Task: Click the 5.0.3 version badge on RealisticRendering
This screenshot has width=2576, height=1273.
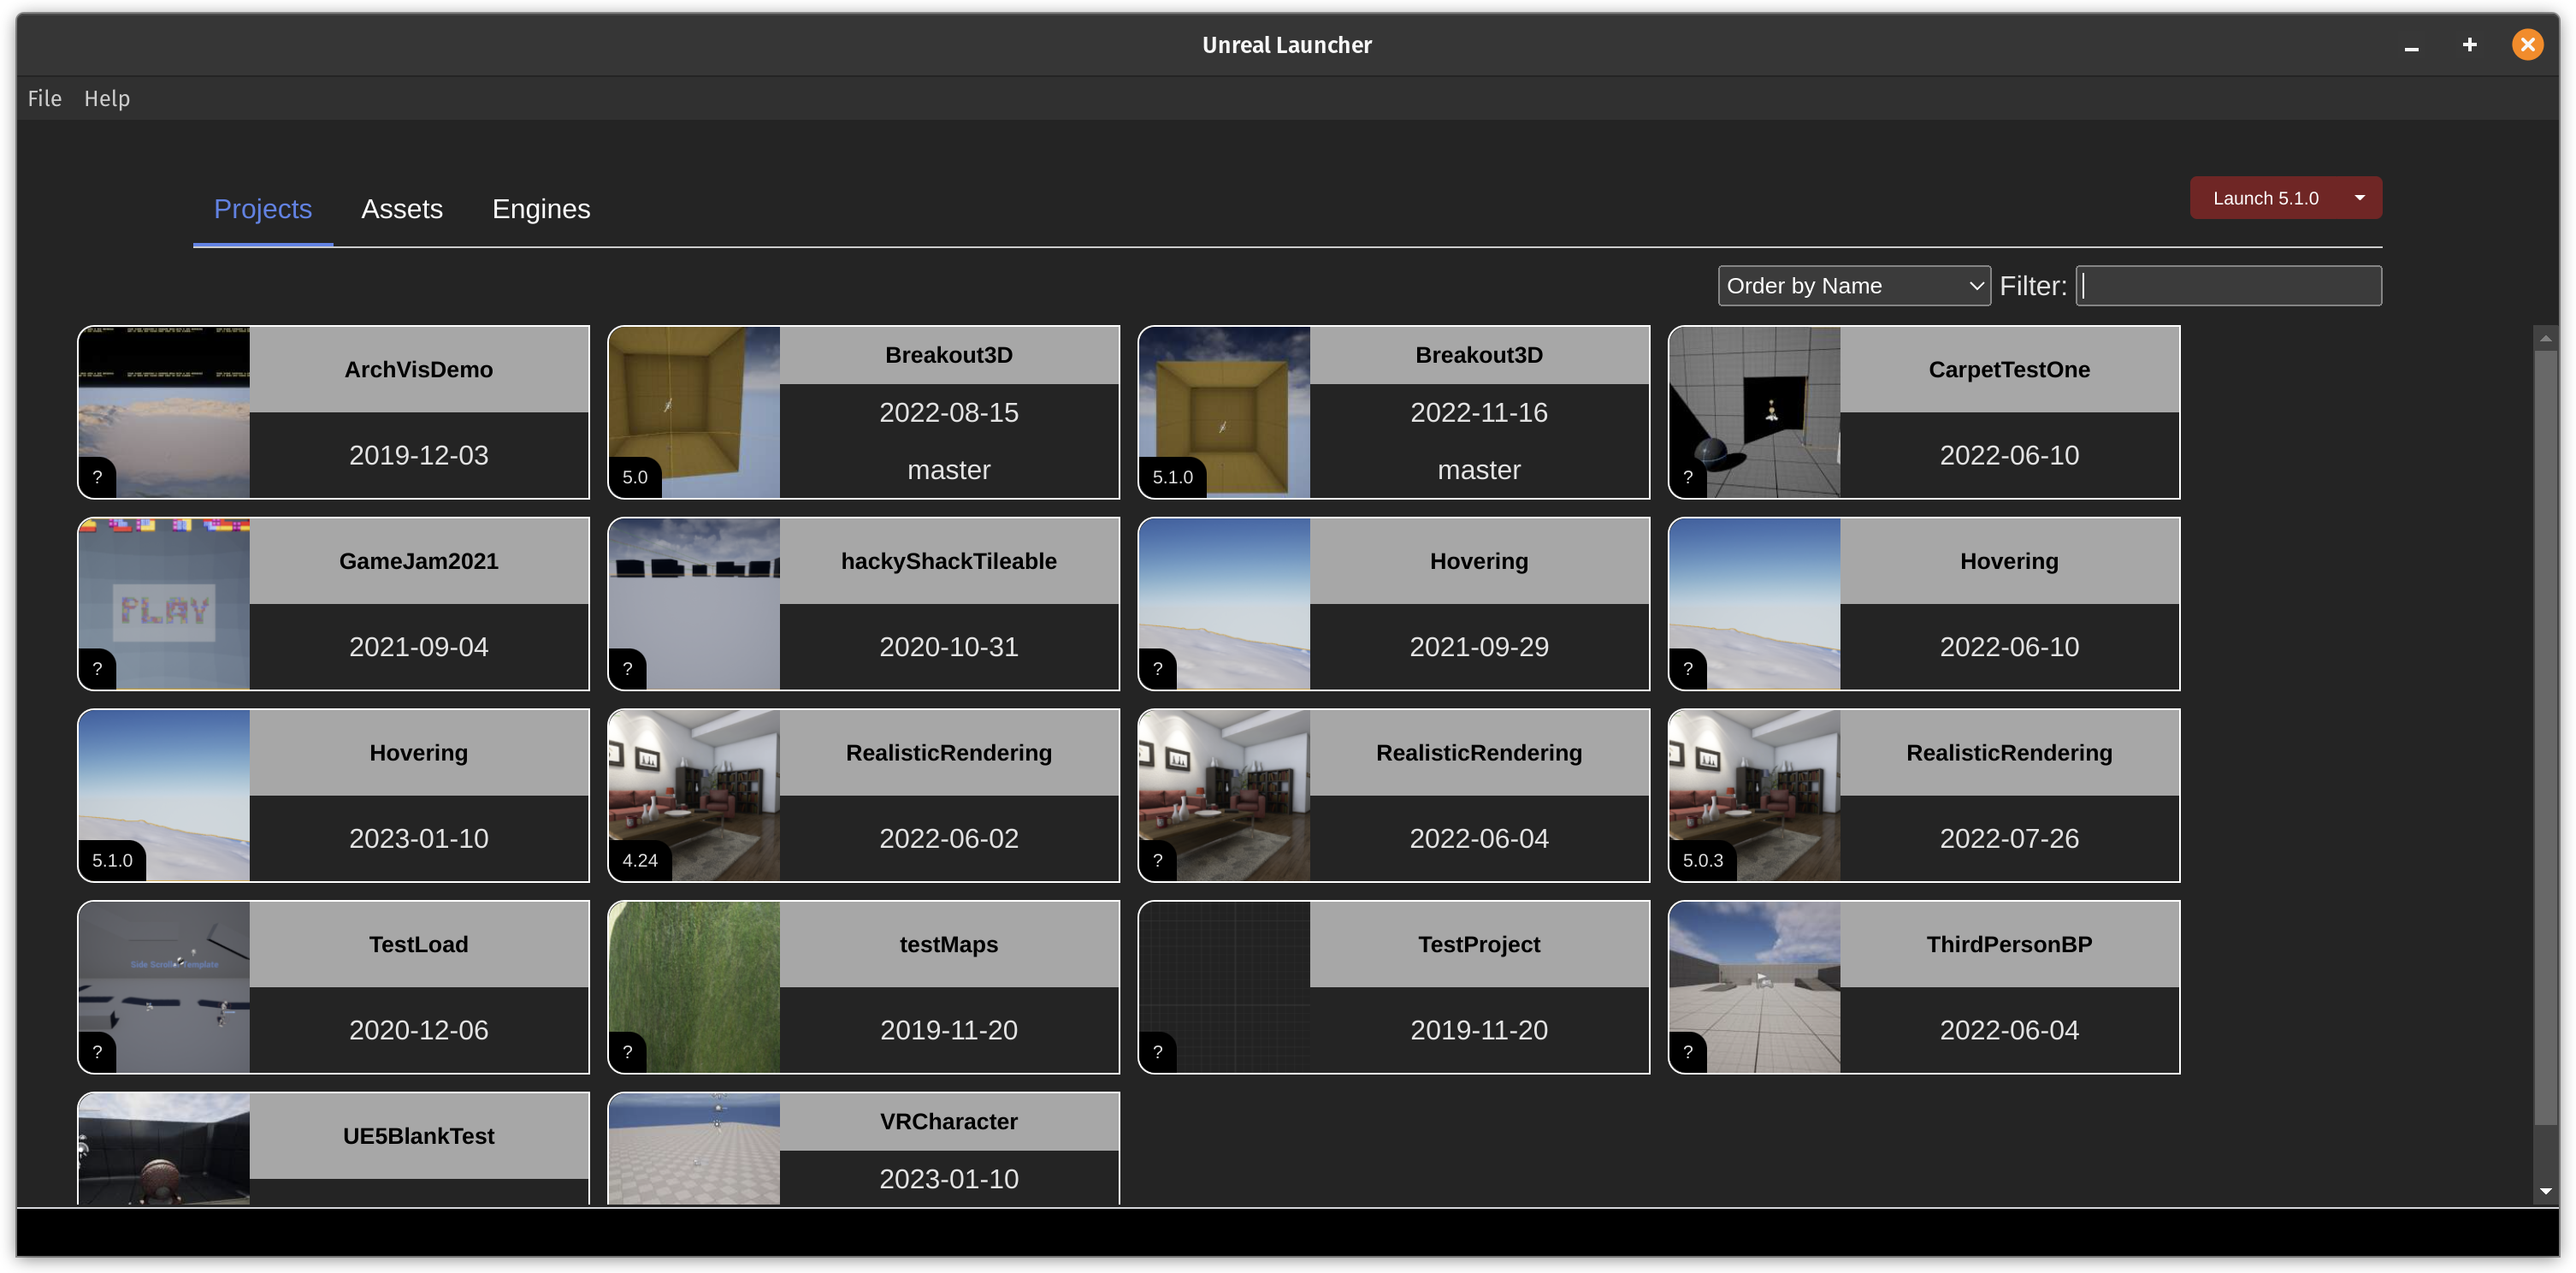Action: [1702, 860]
